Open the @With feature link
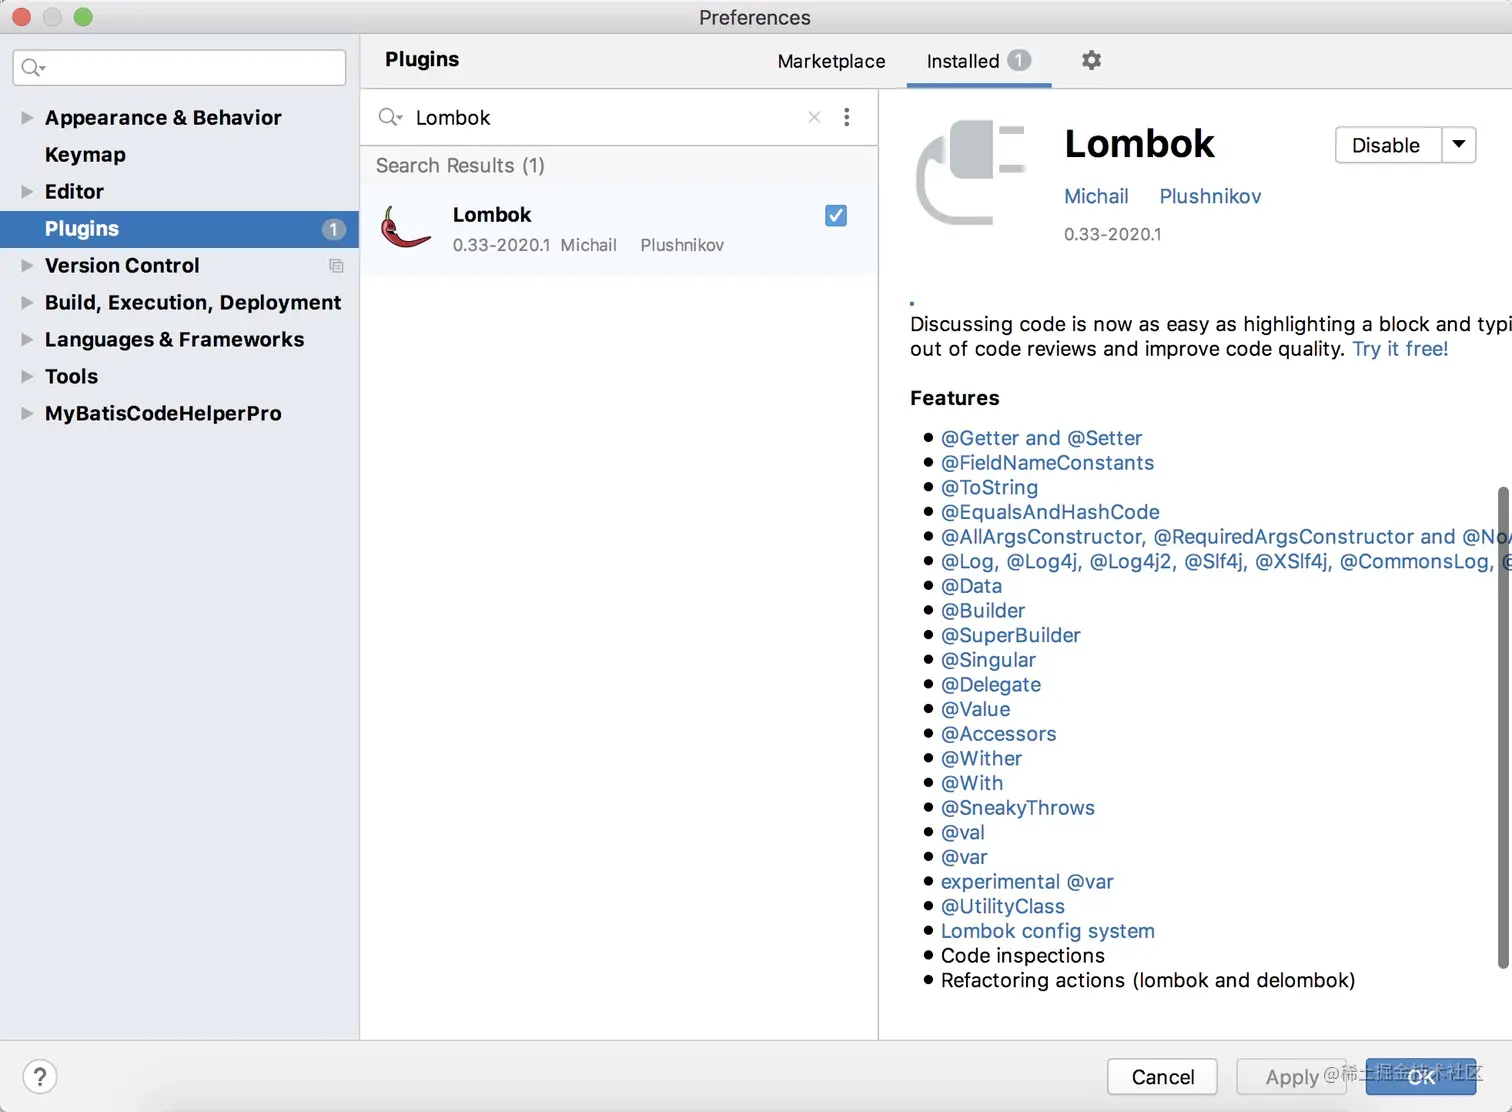 point(972,783)
